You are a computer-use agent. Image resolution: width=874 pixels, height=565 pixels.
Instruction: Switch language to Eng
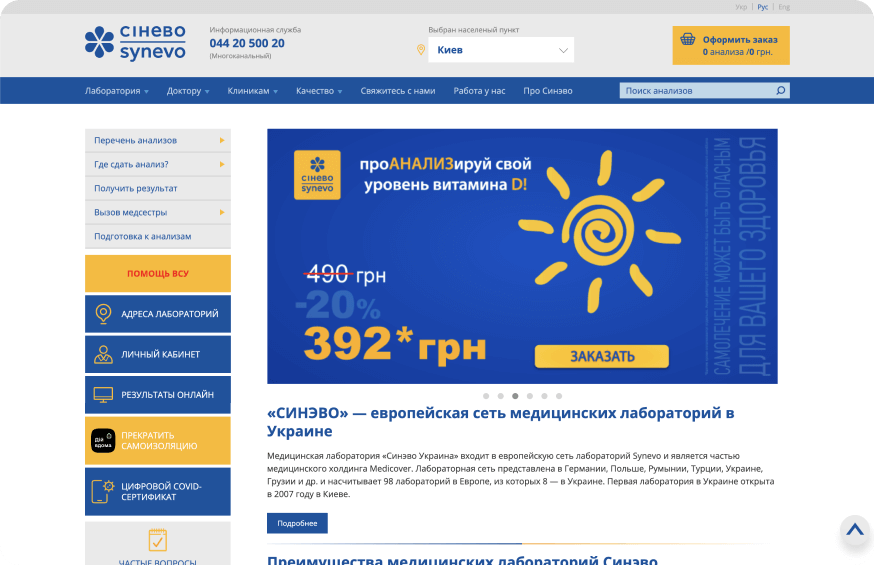(784, 7)
